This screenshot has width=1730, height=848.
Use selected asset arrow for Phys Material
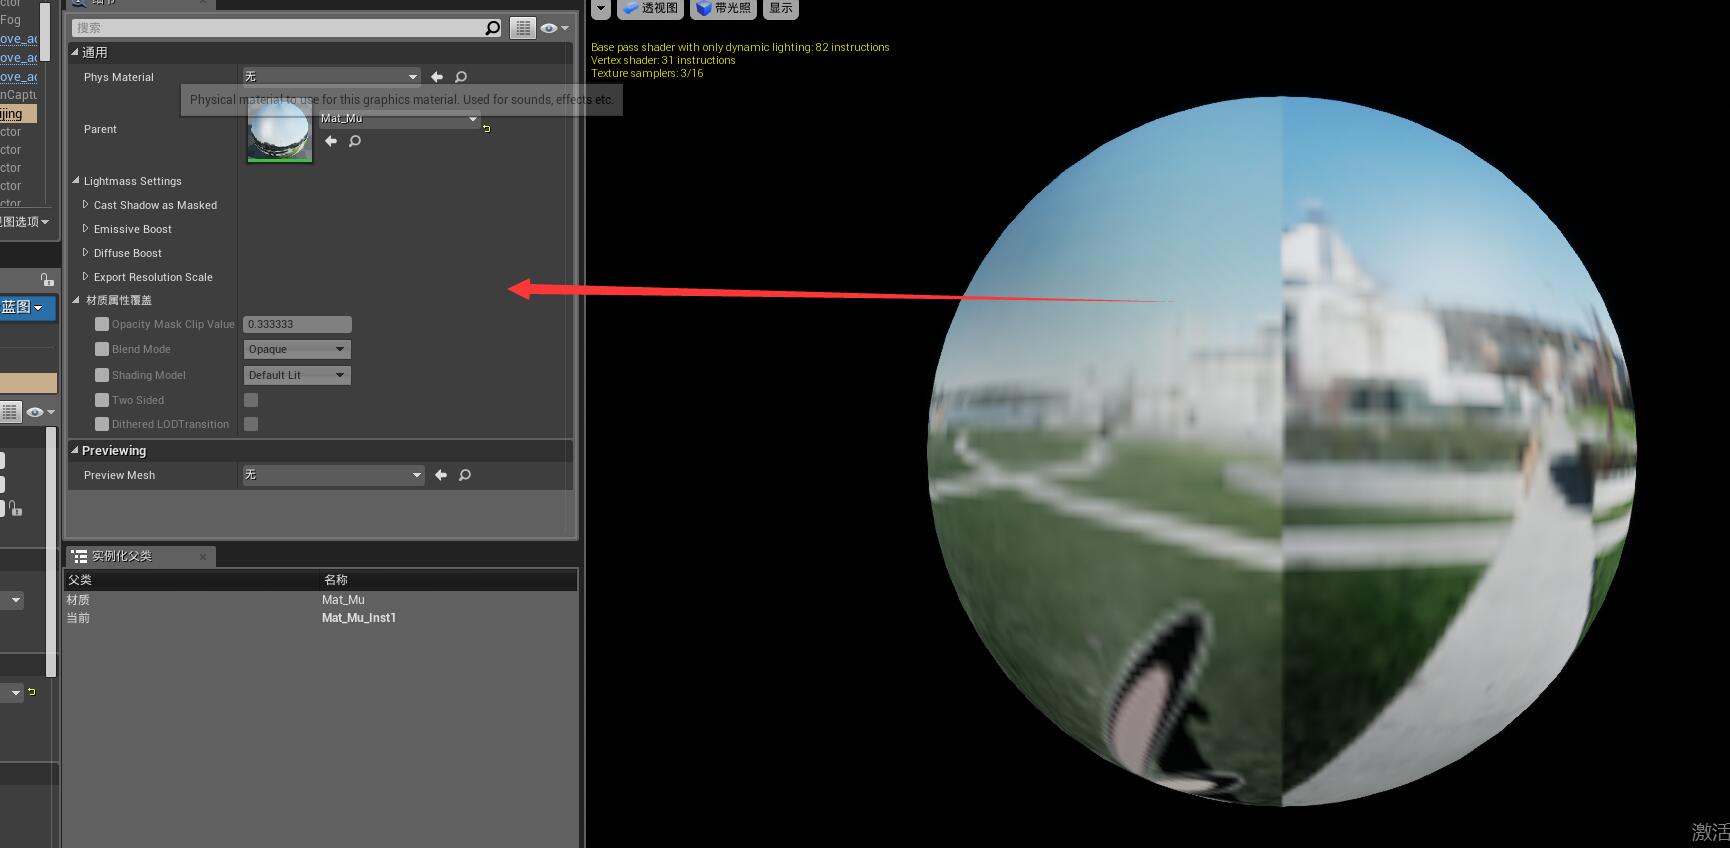(x=437, y=77)
